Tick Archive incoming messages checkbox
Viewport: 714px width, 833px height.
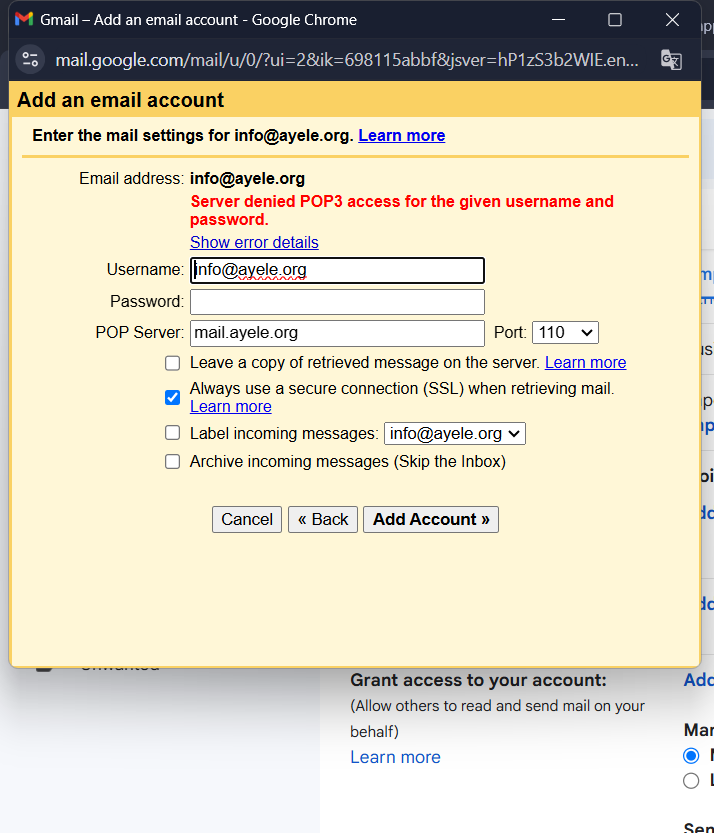coord(173,462)
